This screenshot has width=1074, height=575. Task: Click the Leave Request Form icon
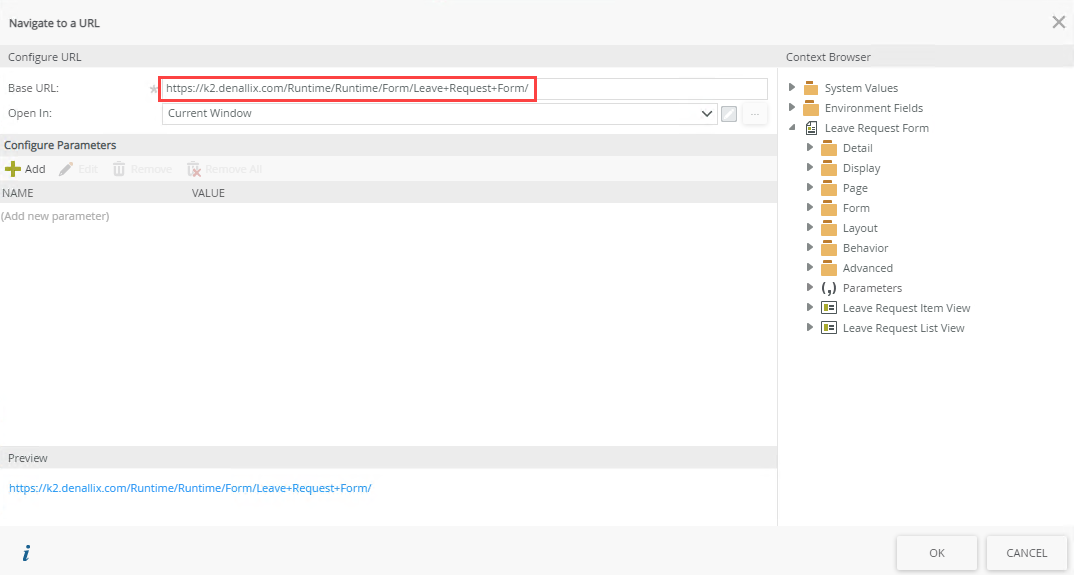pos(811,128)
